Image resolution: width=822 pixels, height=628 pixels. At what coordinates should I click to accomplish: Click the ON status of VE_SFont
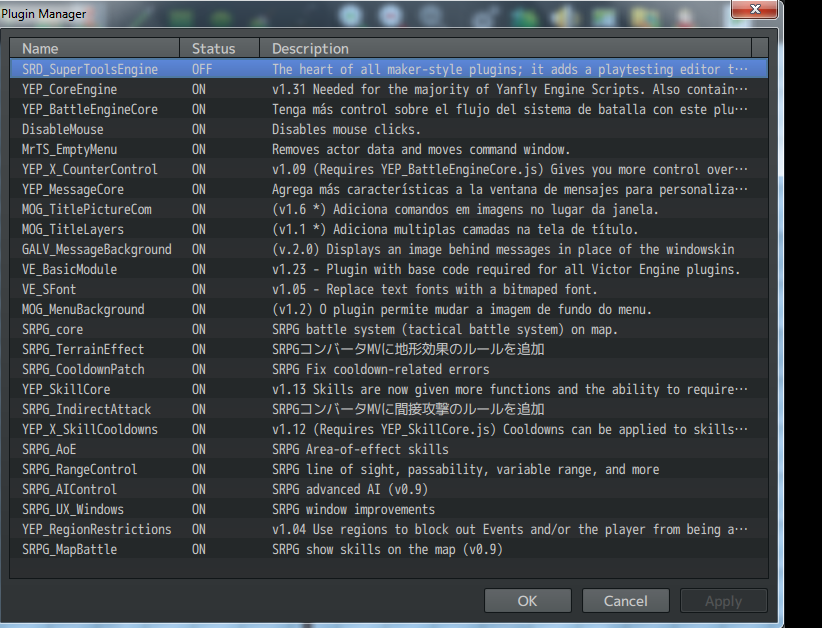pos(199,289)
